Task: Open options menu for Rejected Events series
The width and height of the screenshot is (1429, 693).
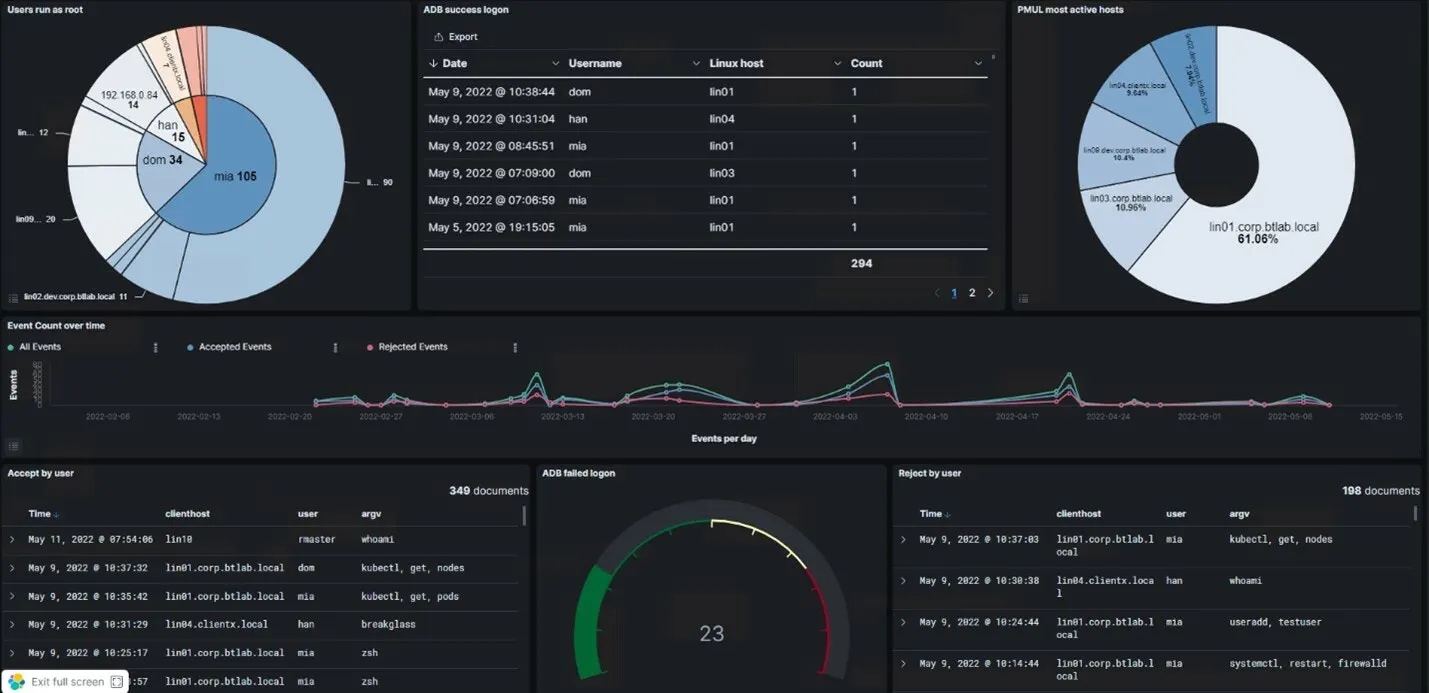Action: [x=515, y=347]
